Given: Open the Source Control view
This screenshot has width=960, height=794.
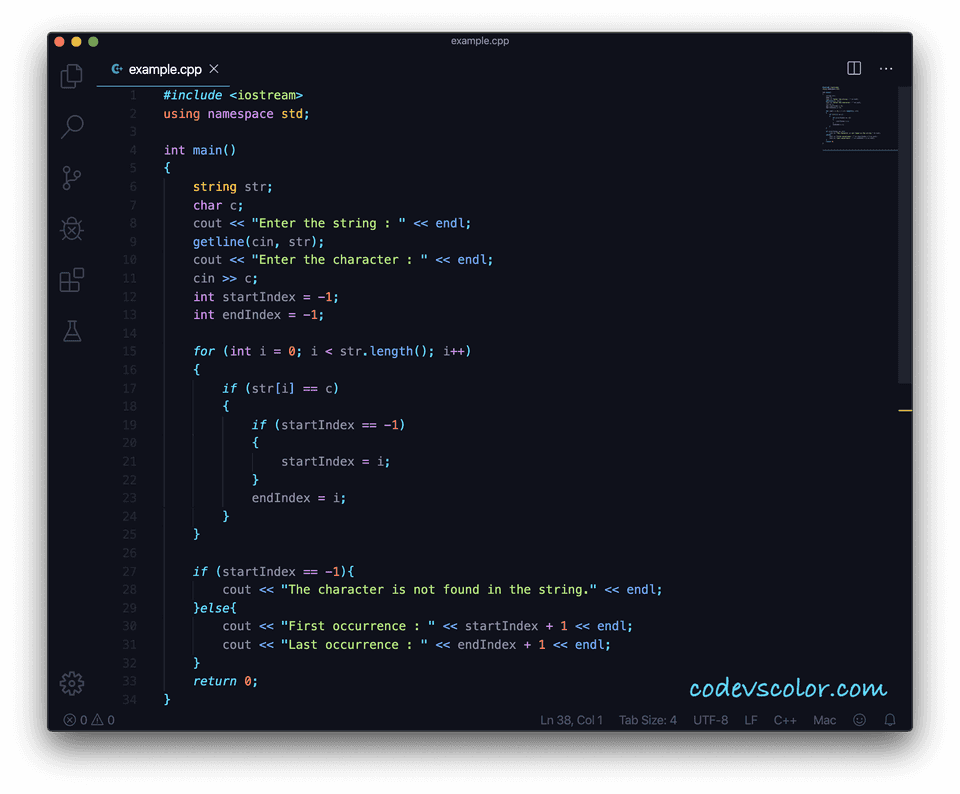Looking at the screenshot, I should click(x=71, y=177).
